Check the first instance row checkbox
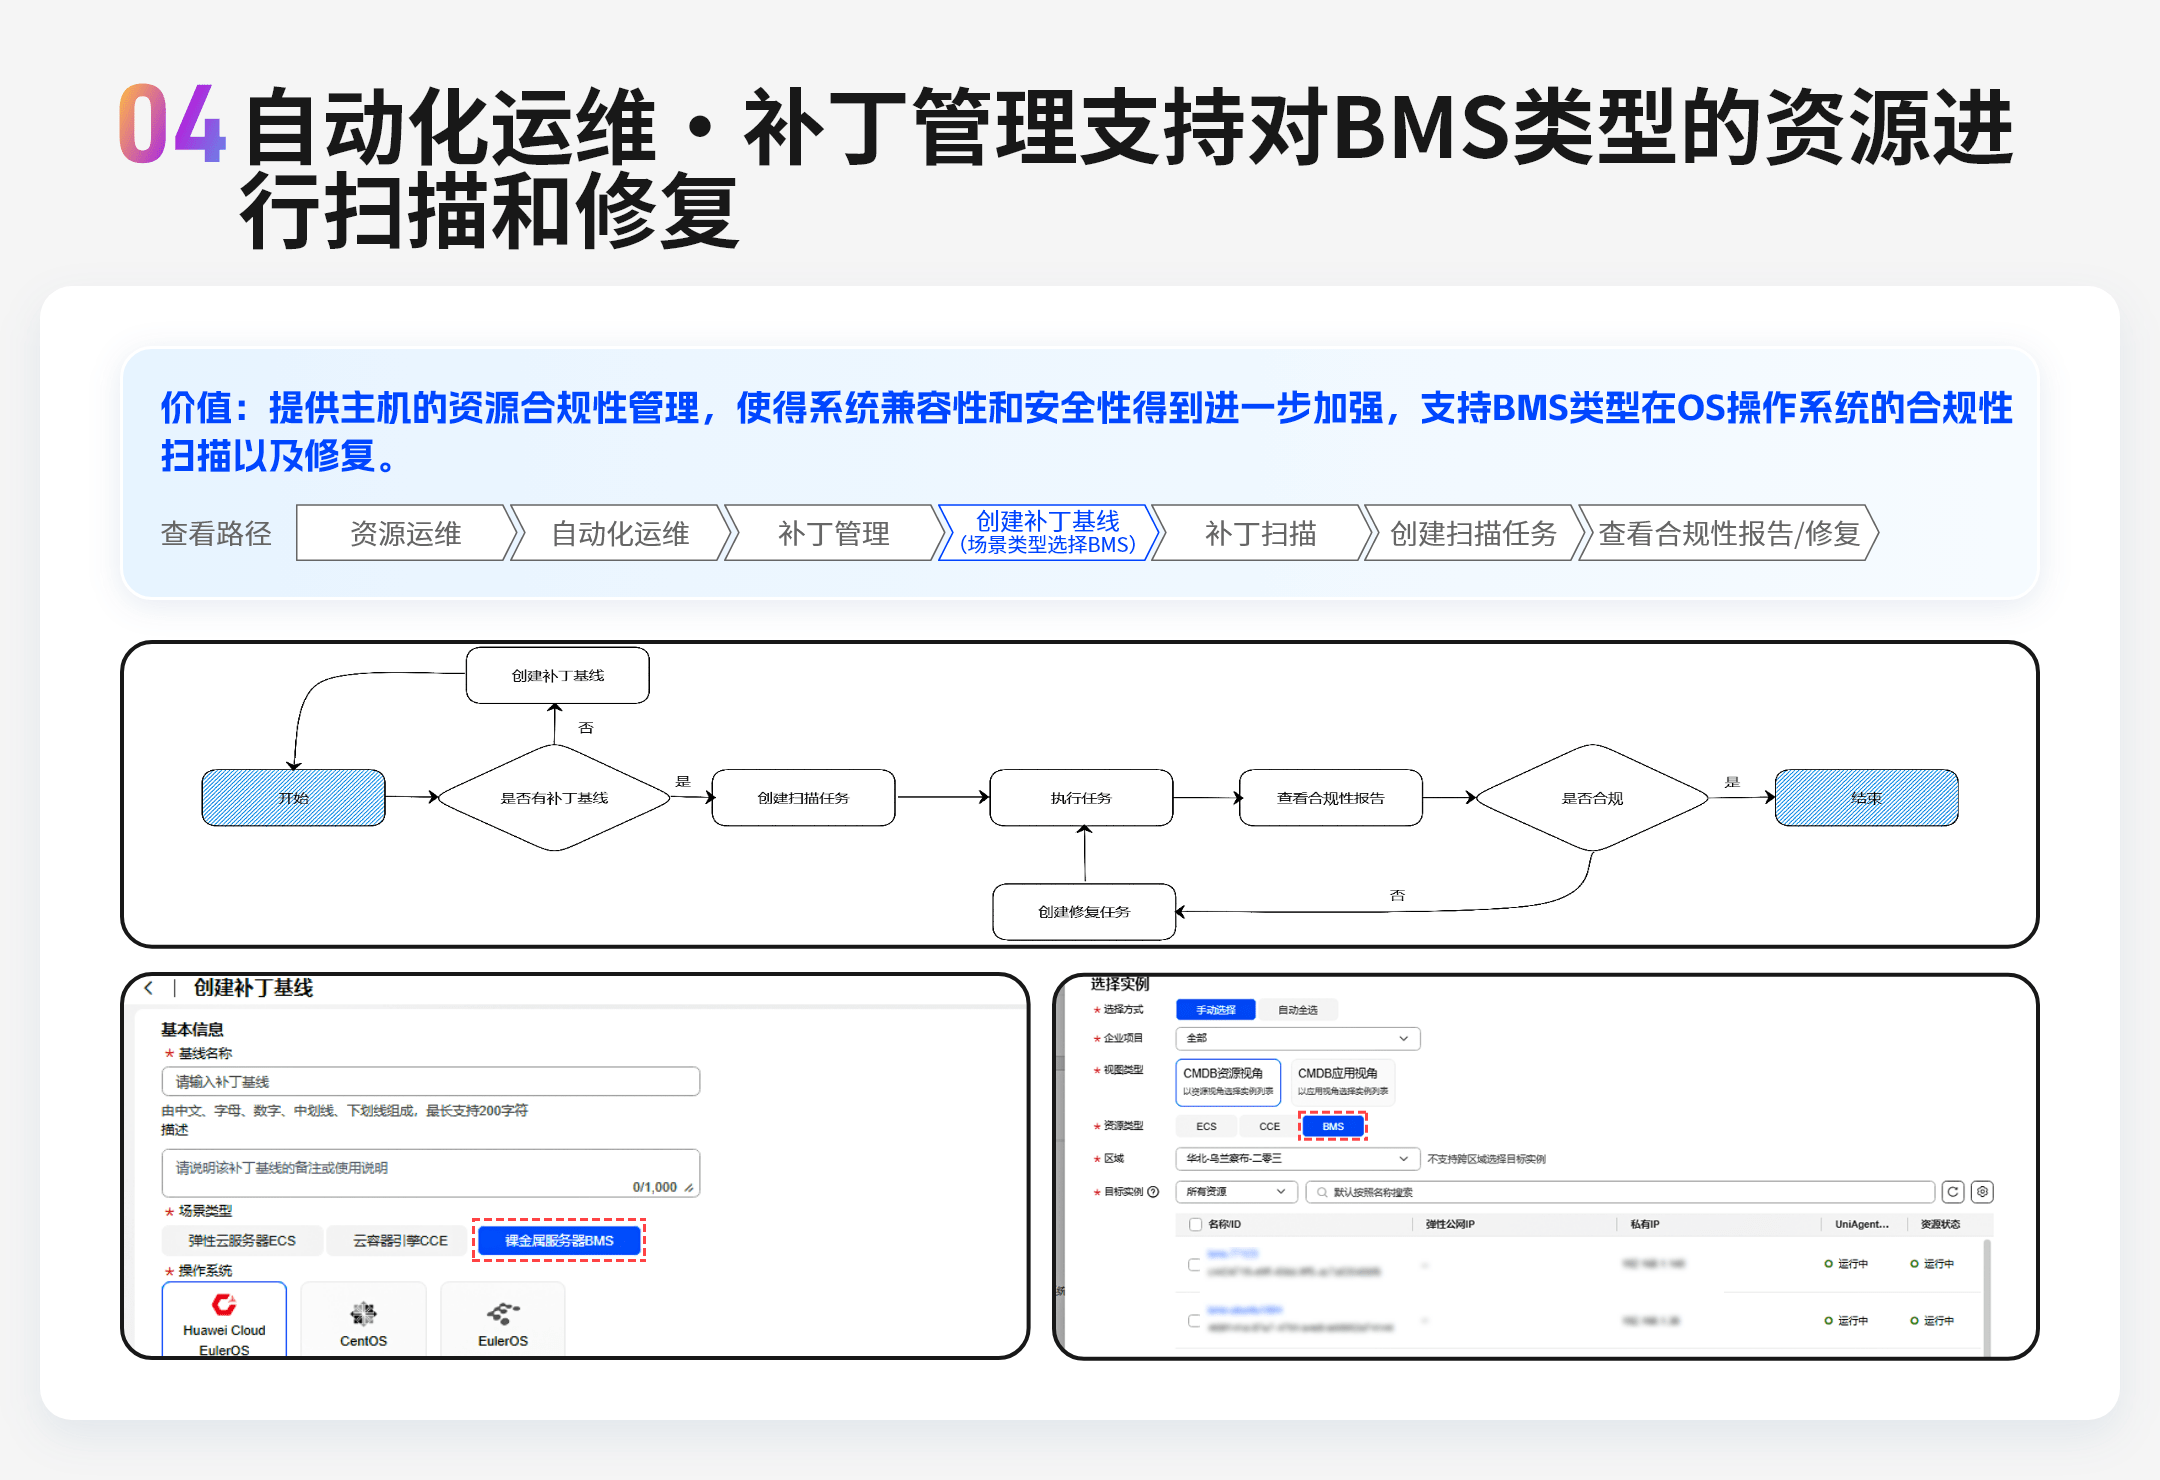 click(1194, 1265)
